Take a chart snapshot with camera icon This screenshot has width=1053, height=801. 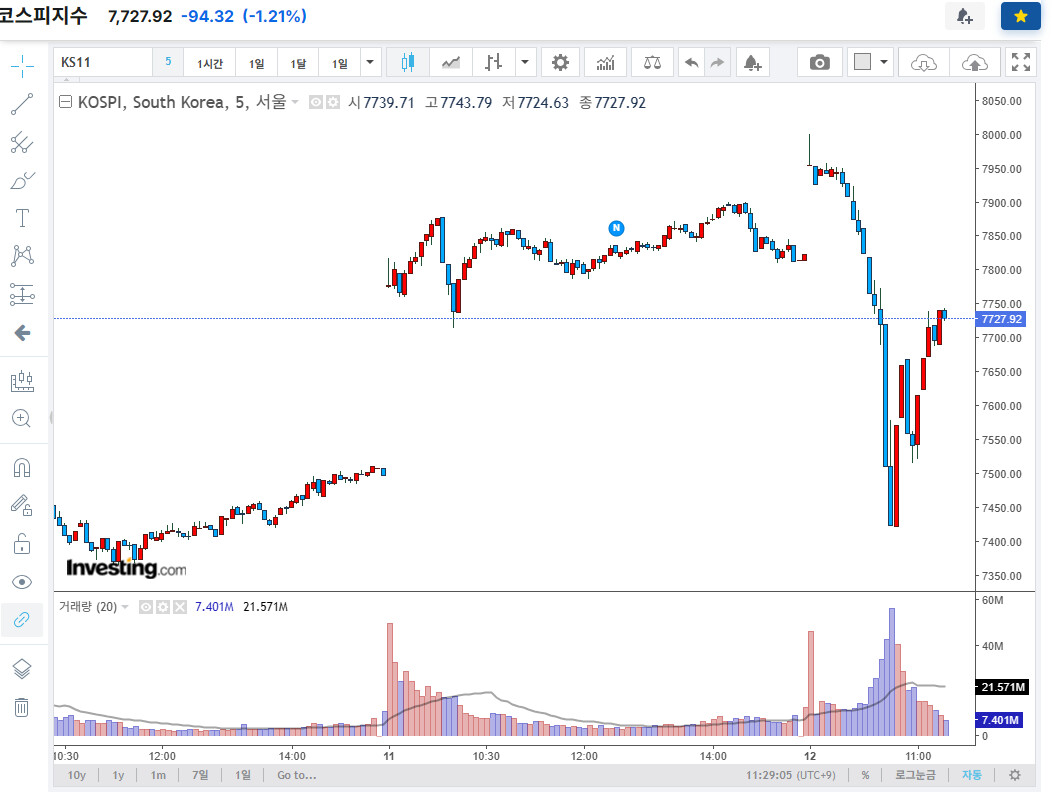pyautogui.click(x=819, y=63)
